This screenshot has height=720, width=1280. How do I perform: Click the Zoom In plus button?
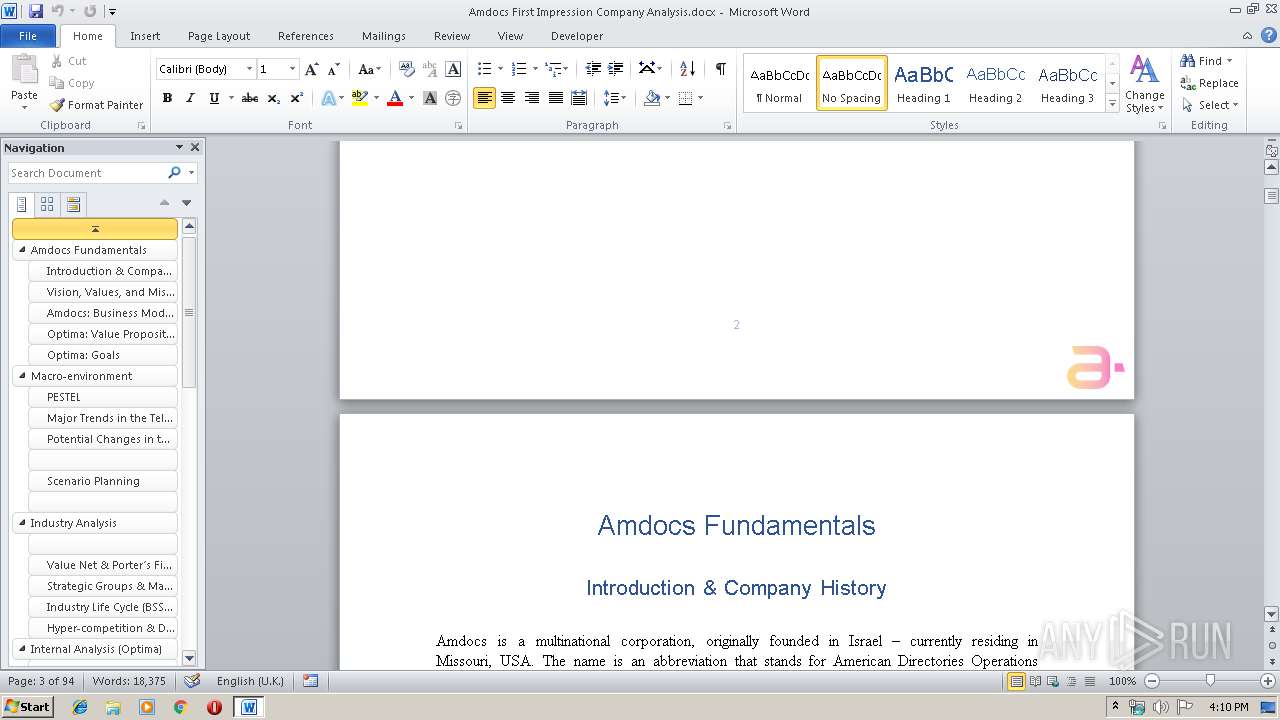click(x=1268, y=681)
